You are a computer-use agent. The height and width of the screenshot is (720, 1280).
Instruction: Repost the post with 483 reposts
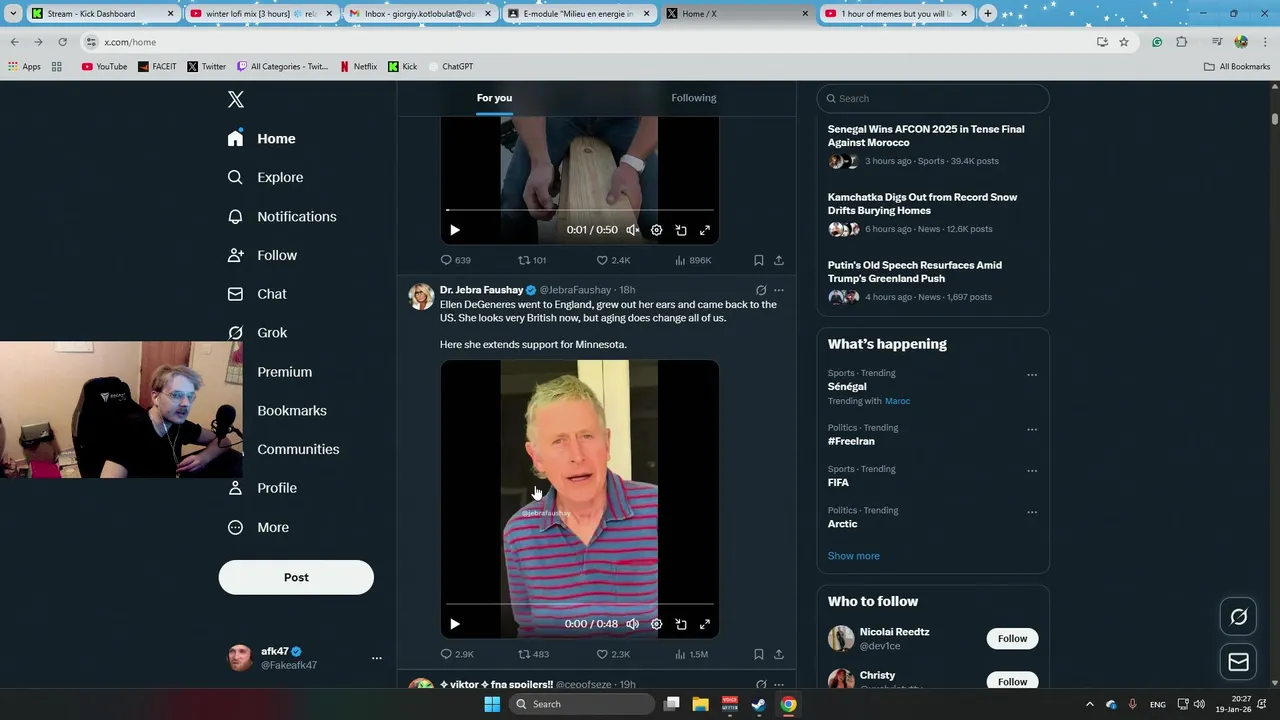[x=533, y=654]
